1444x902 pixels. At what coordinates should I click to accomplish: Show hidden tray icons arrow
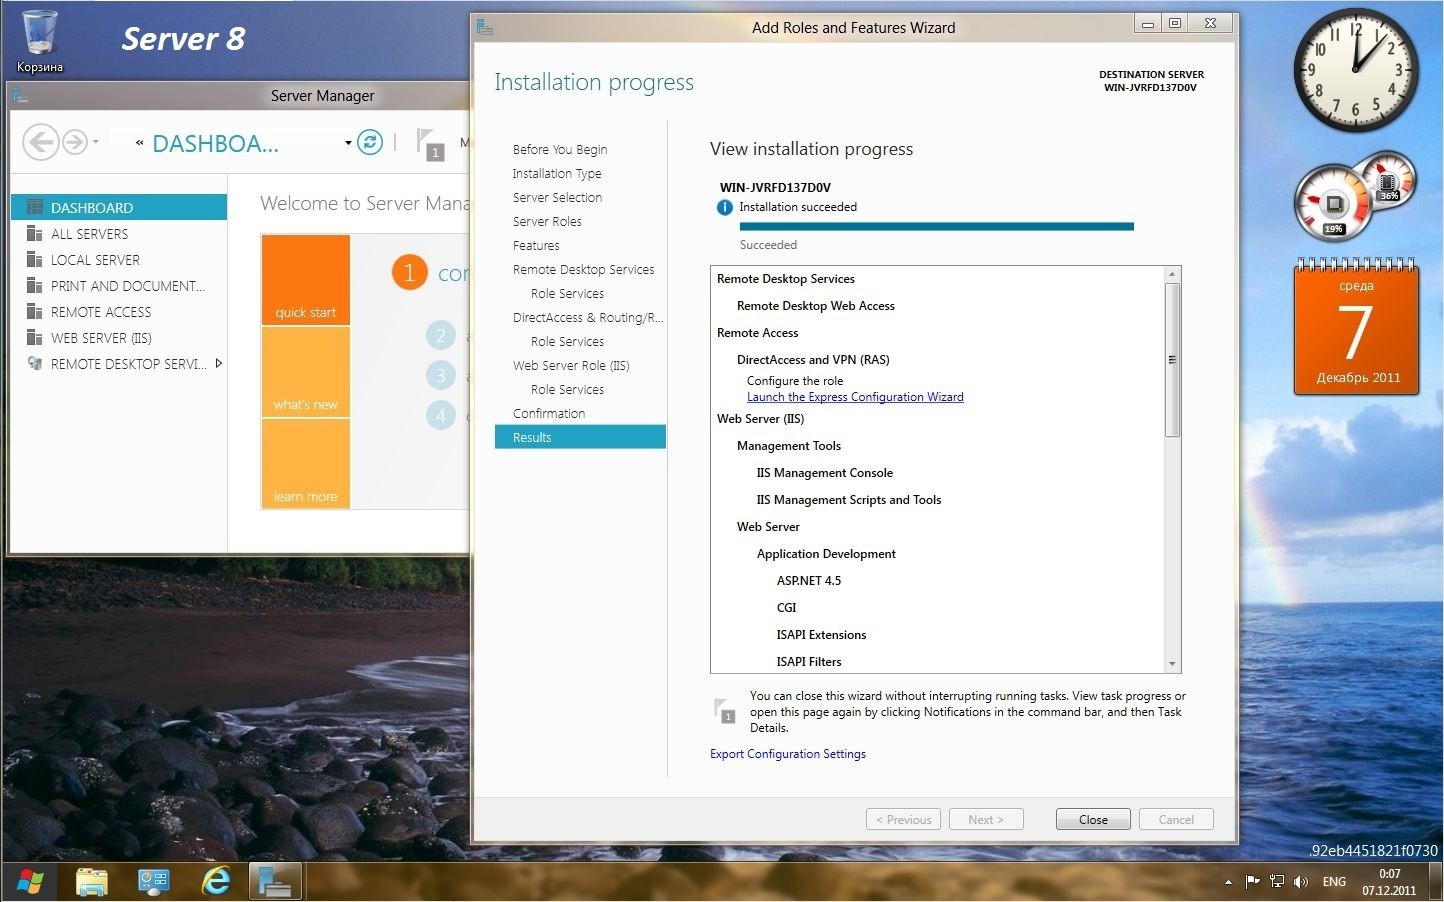point(1228,882)
